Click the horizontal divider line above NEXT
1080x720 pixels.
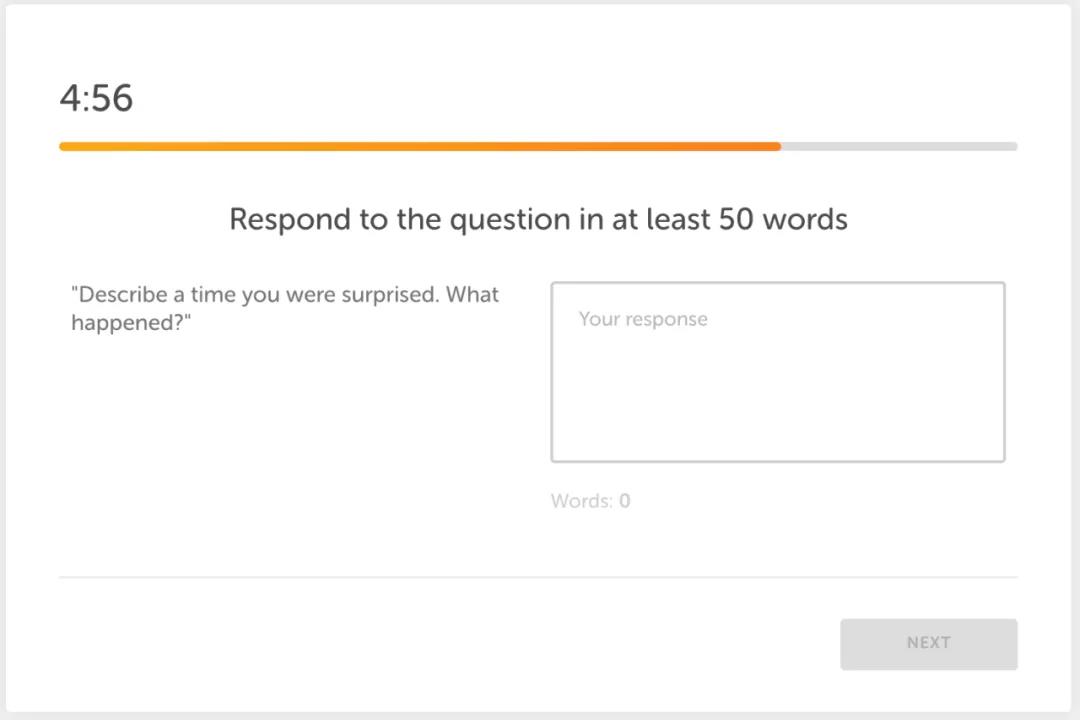pyautogui.click(x=538, y=577)
